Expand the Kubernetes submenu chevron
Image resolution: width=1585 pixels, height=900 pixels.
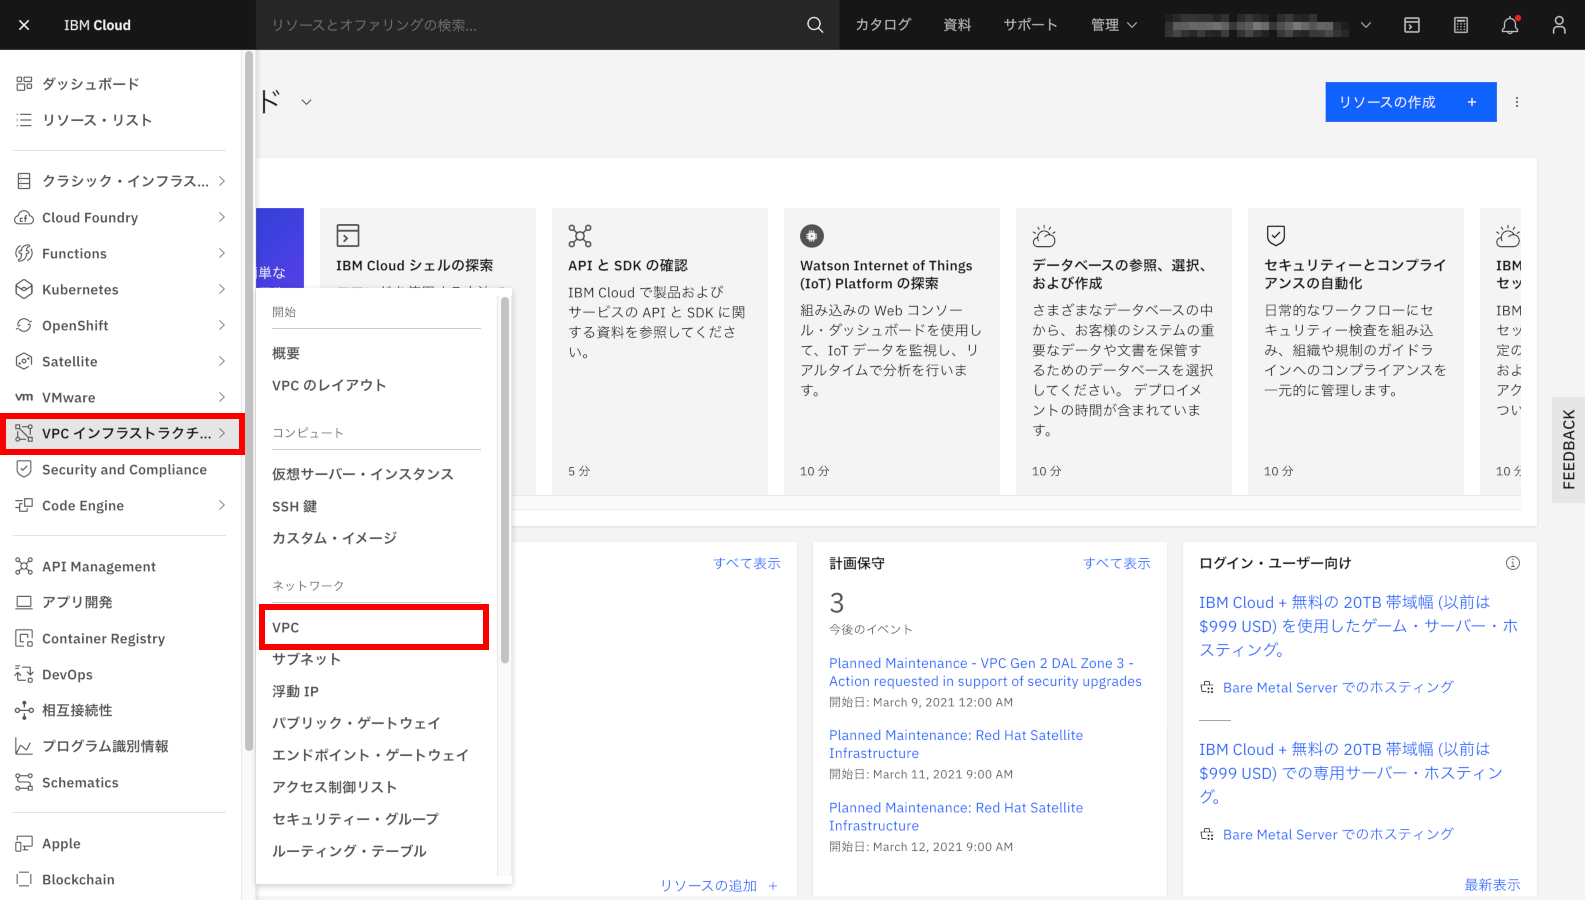pos(222,289)
